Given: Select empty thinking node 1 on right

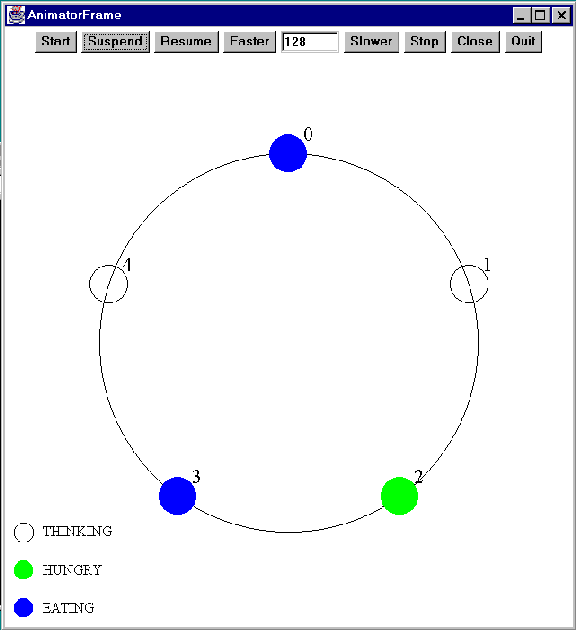Looking at the screenshot, I should click(x=469, y=284).
